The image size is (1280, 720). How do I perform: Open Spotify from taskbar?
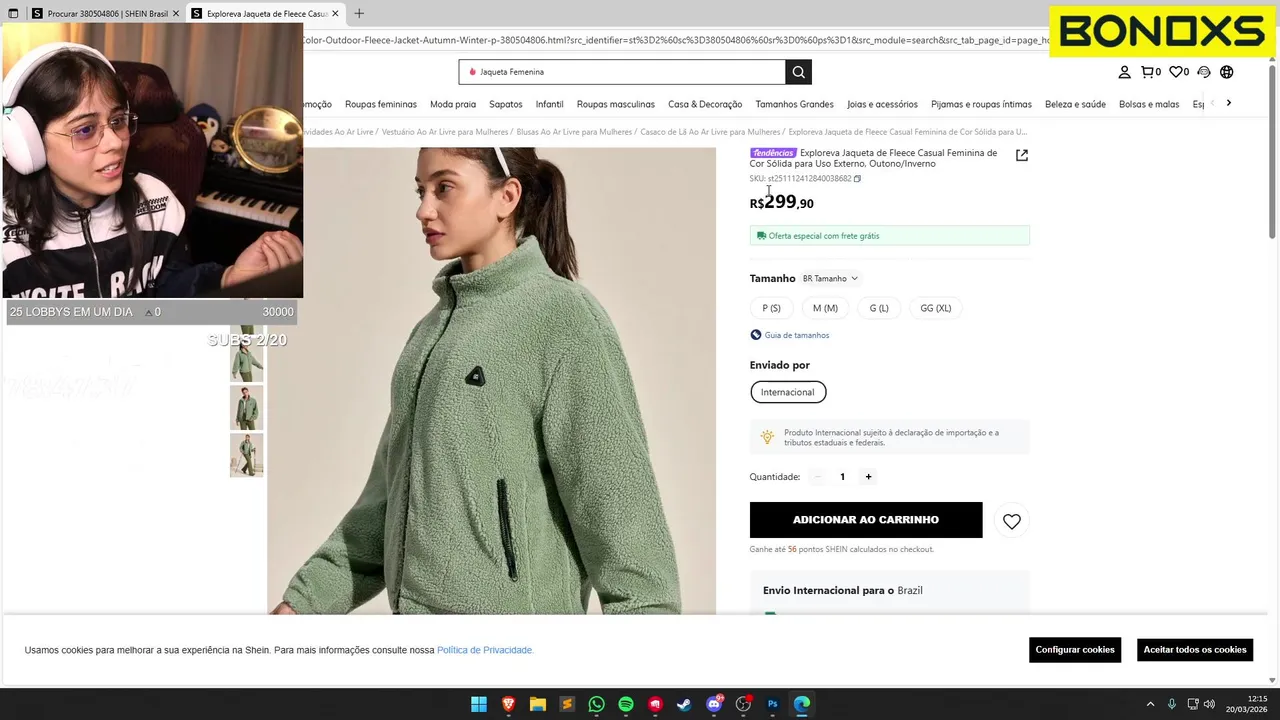tap(626, 704)
